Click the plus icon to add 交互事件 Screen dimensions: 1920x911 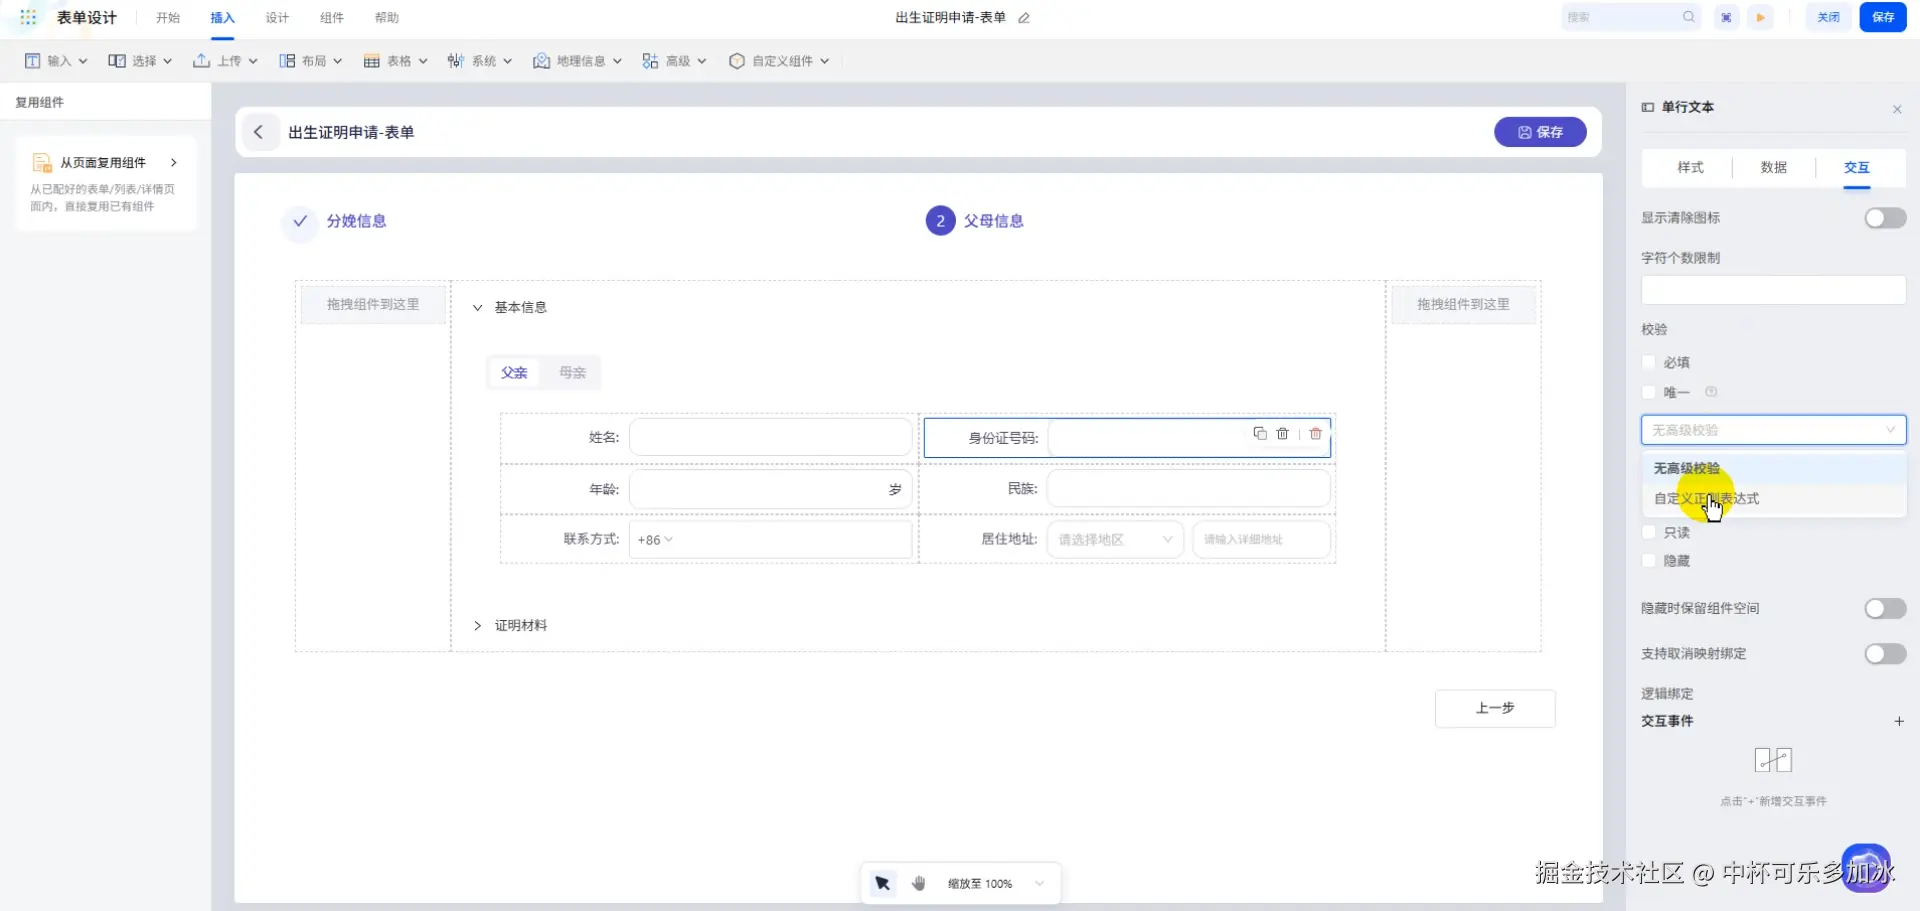tap(1898, 721)
